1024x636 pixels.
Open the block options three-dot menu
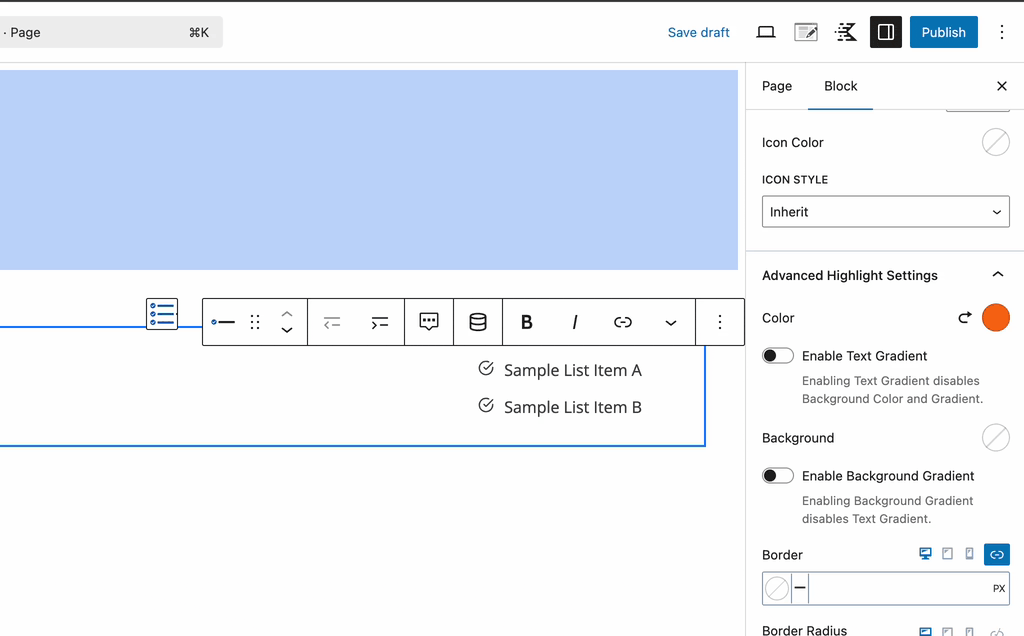(x=719, y=321)
